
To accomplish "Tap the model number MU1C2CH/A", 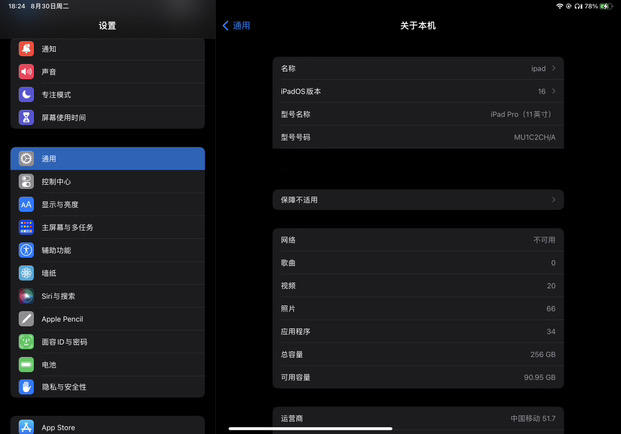I will click(x=535, y=137).
